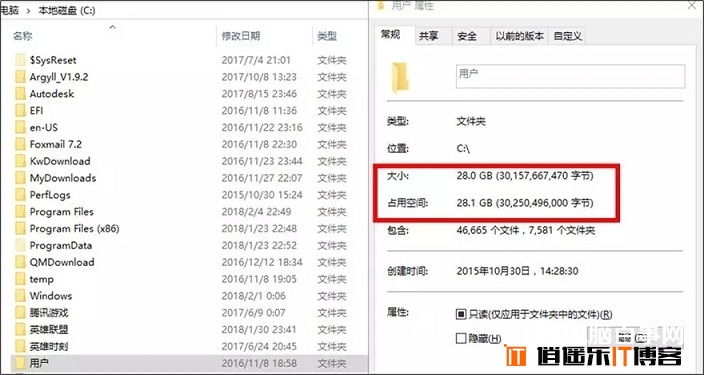The image size is (704, 375).
Task: Open the 以前的版本 tab
Action: (x=519, y=36)
